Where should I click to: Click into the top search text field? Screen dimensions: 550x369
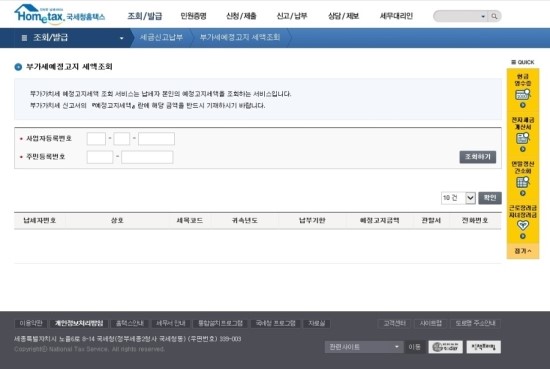pyautogui.click(x=457, y=16)
